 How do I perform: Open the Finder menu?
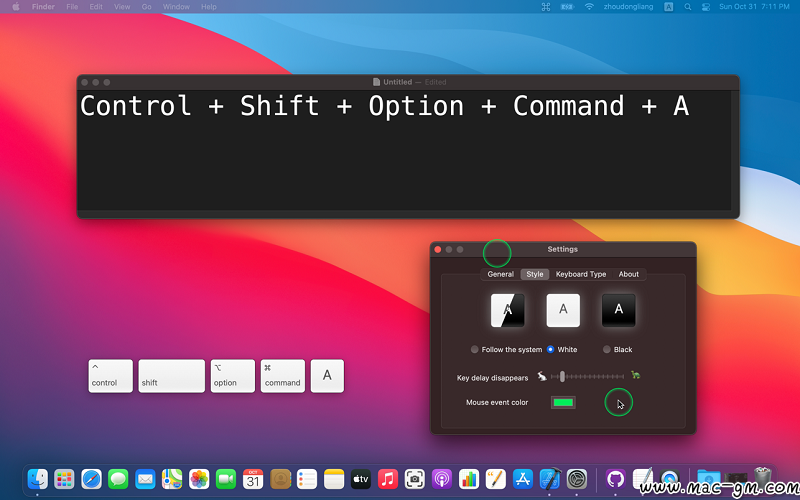click(x=43, y=7)
